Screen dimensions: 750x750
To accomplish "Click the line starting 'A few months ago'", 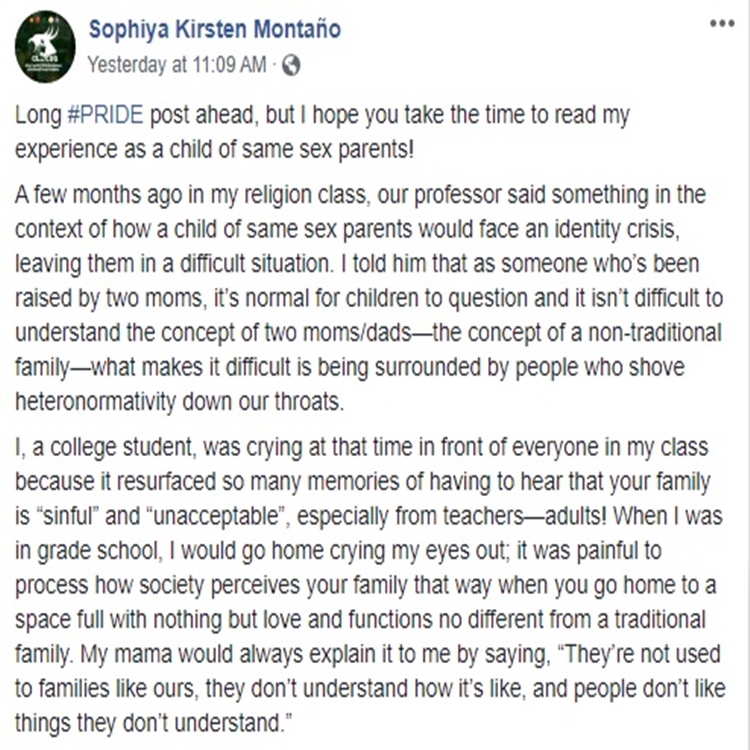I will coord(360,196).
